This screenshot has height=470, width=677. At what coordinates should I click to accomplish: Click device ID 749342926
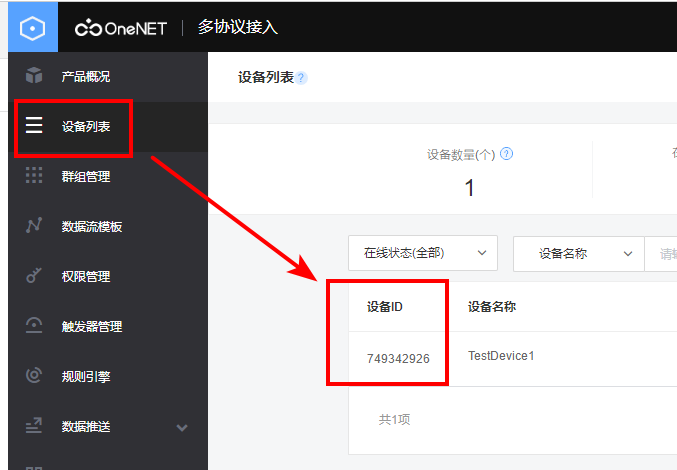(398, 359)
